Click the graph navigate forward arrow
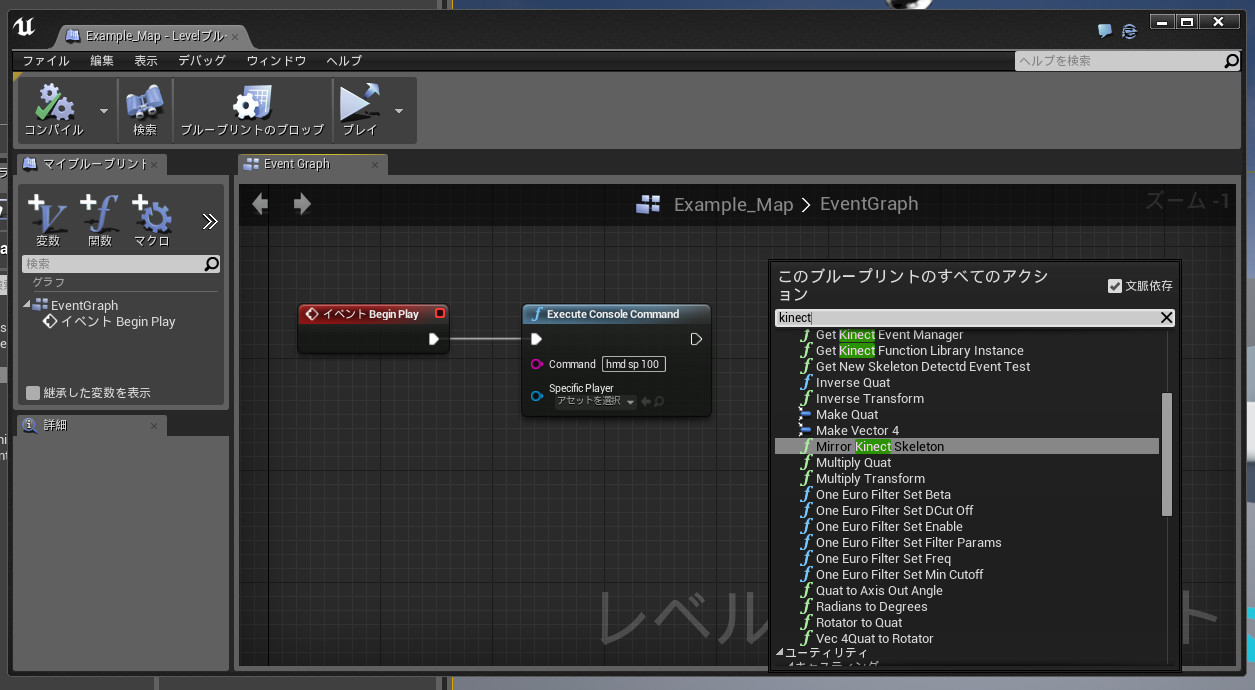 pos(302,204)
